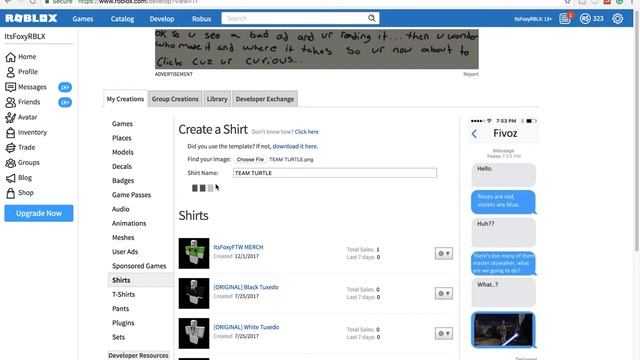
Task: Select Animations in creations list
Action: (129, 223)
